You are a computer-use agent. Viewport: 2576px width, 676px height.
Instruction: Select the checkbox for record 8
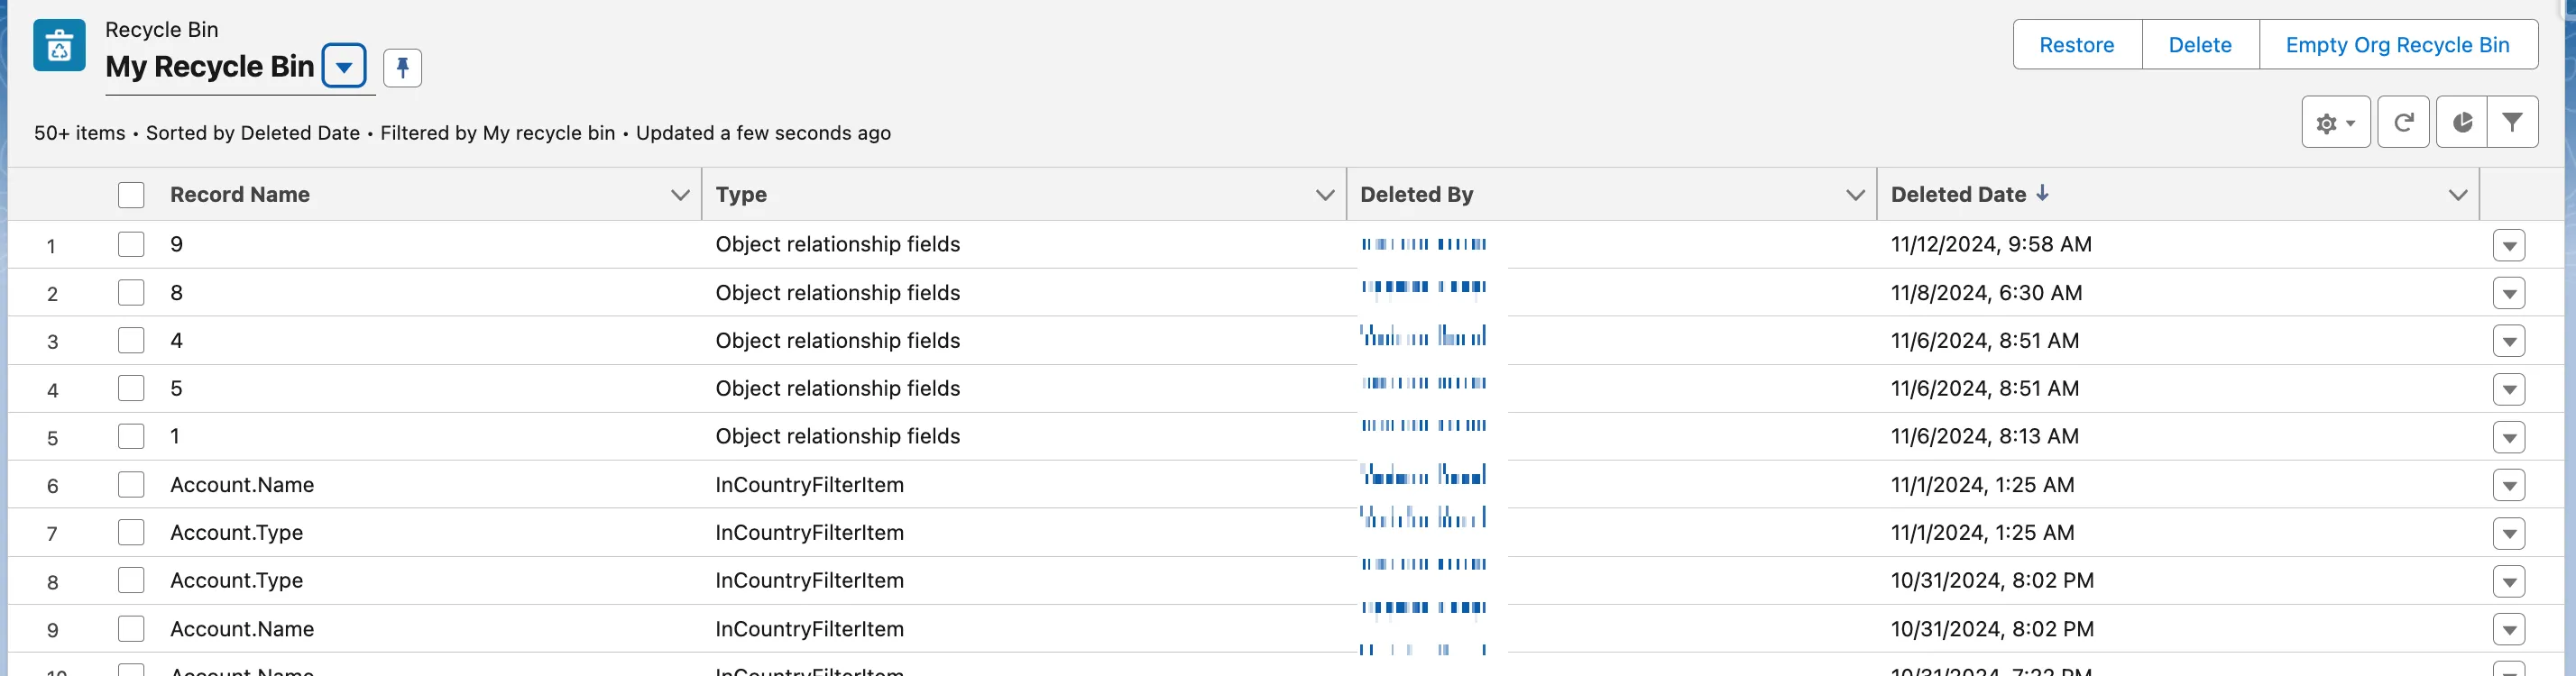click(131, 293)
